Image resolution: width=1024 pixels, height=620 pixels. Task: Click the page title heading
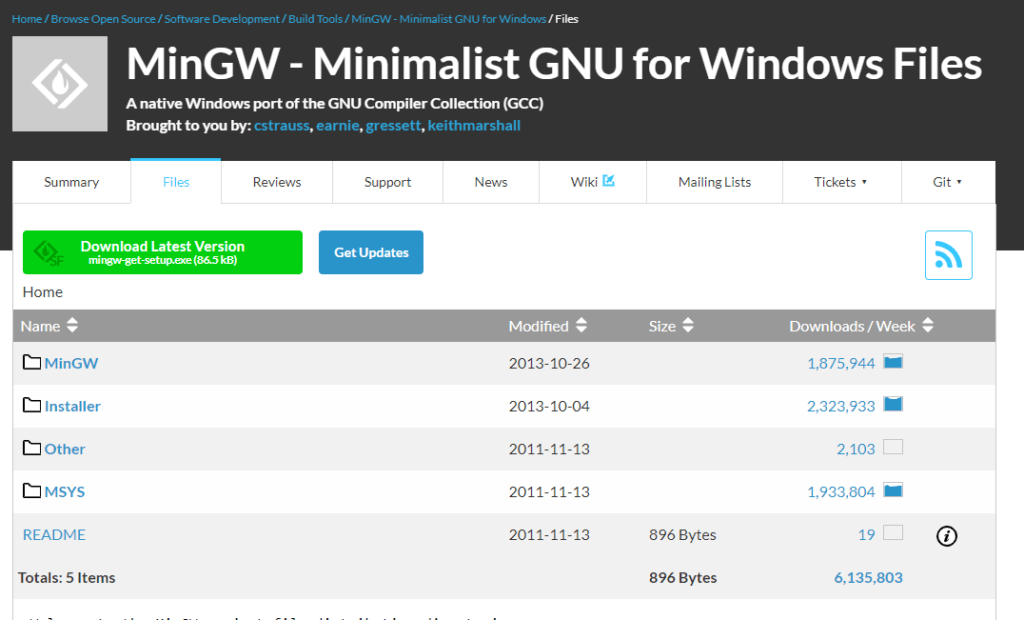[554, 63]
